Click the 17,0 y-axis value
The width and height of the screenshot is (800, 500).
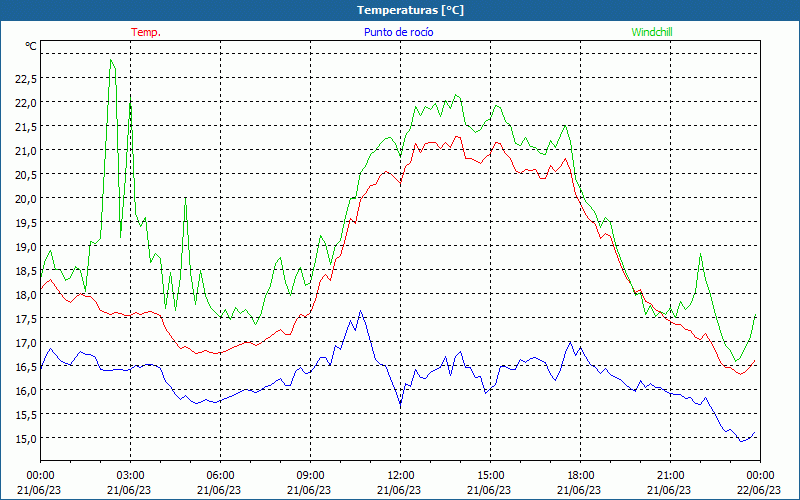(26, 342)
